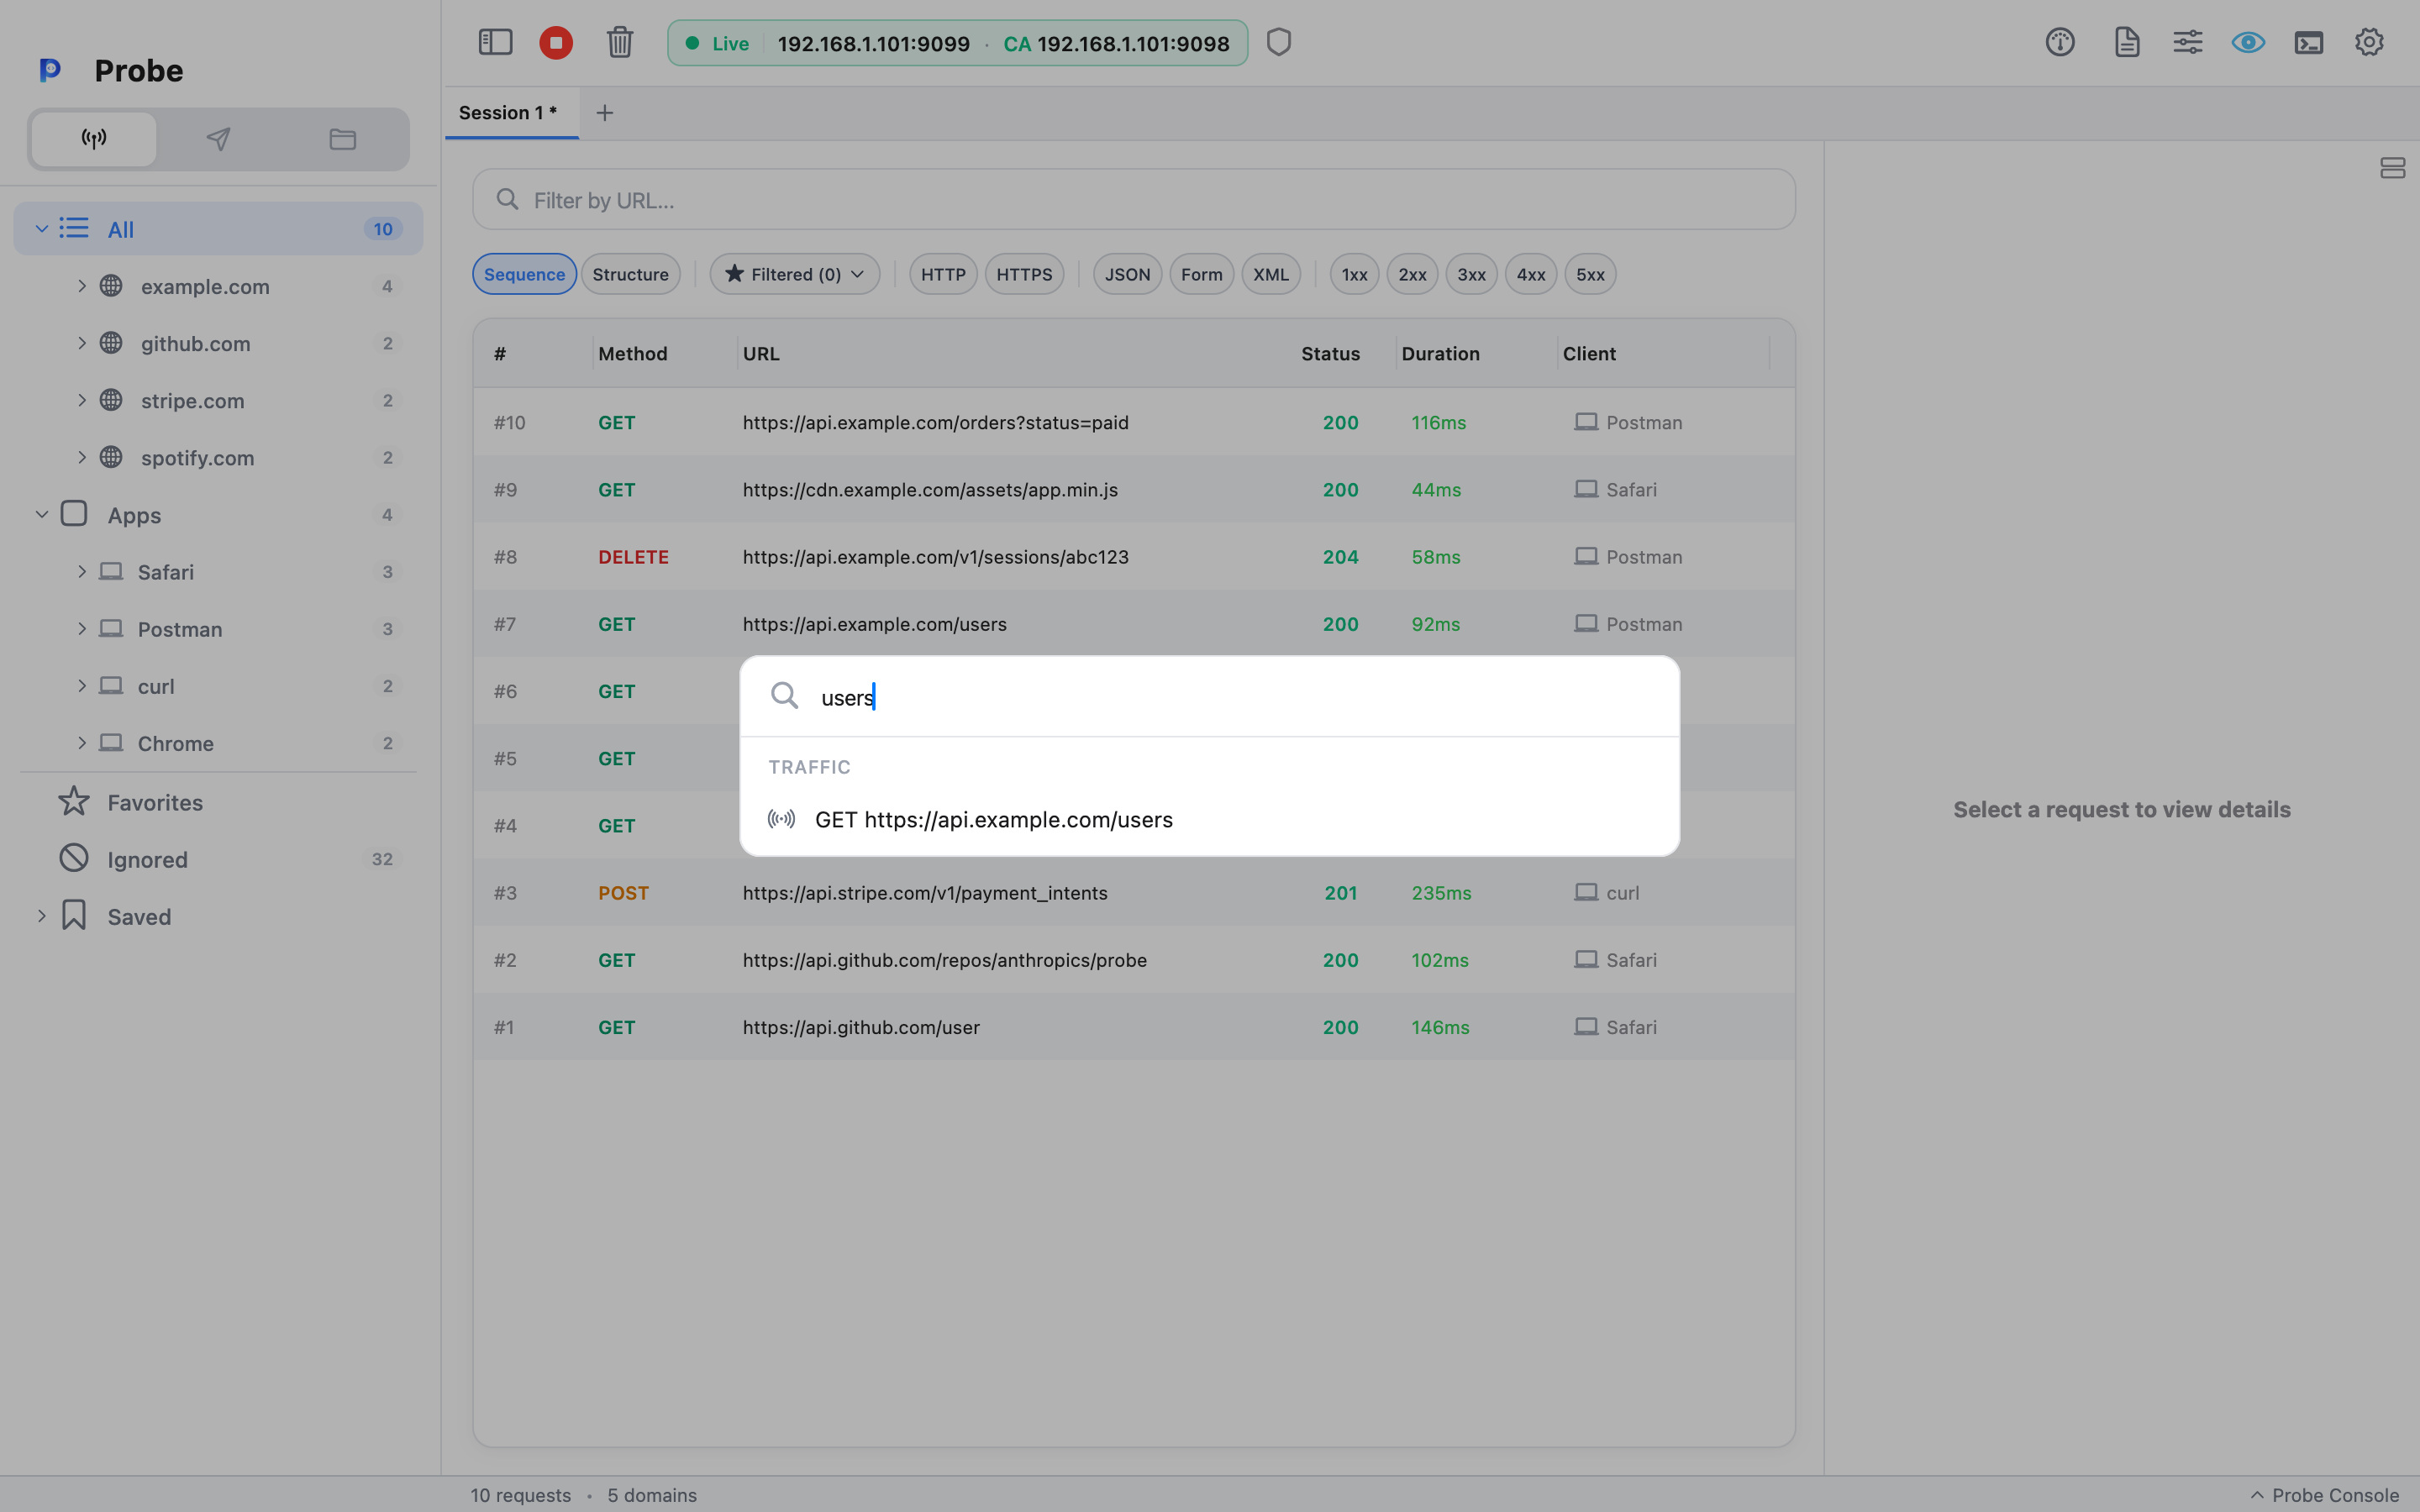The height and width of the screenshot is (1512, 2420).
Task: Open the settings gear icon
Action: (2369, 42)
